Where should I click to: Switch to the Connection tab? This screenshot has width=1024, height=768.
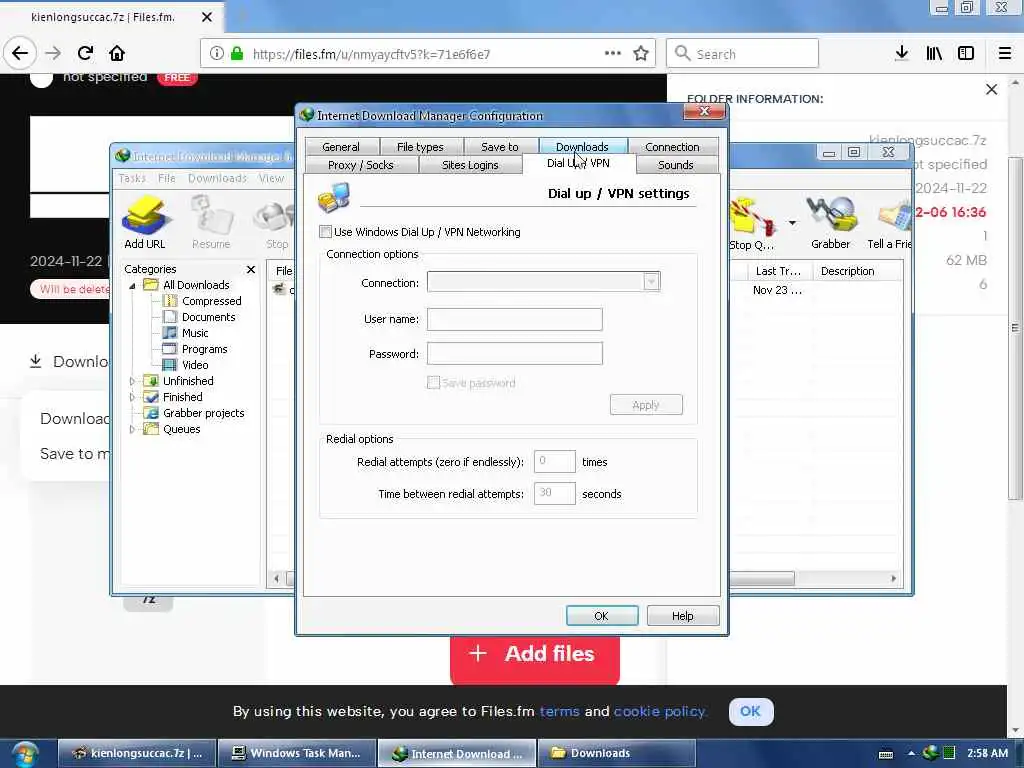(x=672, y=147)
